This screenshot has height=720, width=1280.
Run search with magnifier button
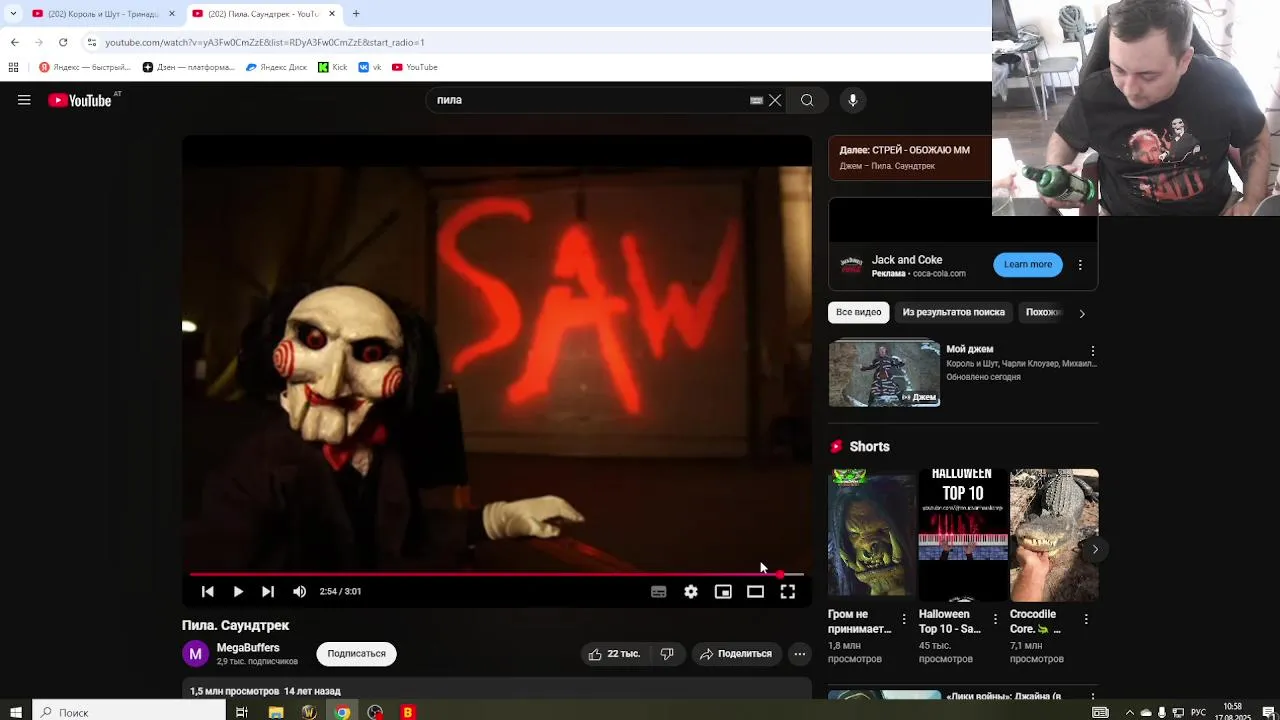pyautogui.click(x=807, y=100)
